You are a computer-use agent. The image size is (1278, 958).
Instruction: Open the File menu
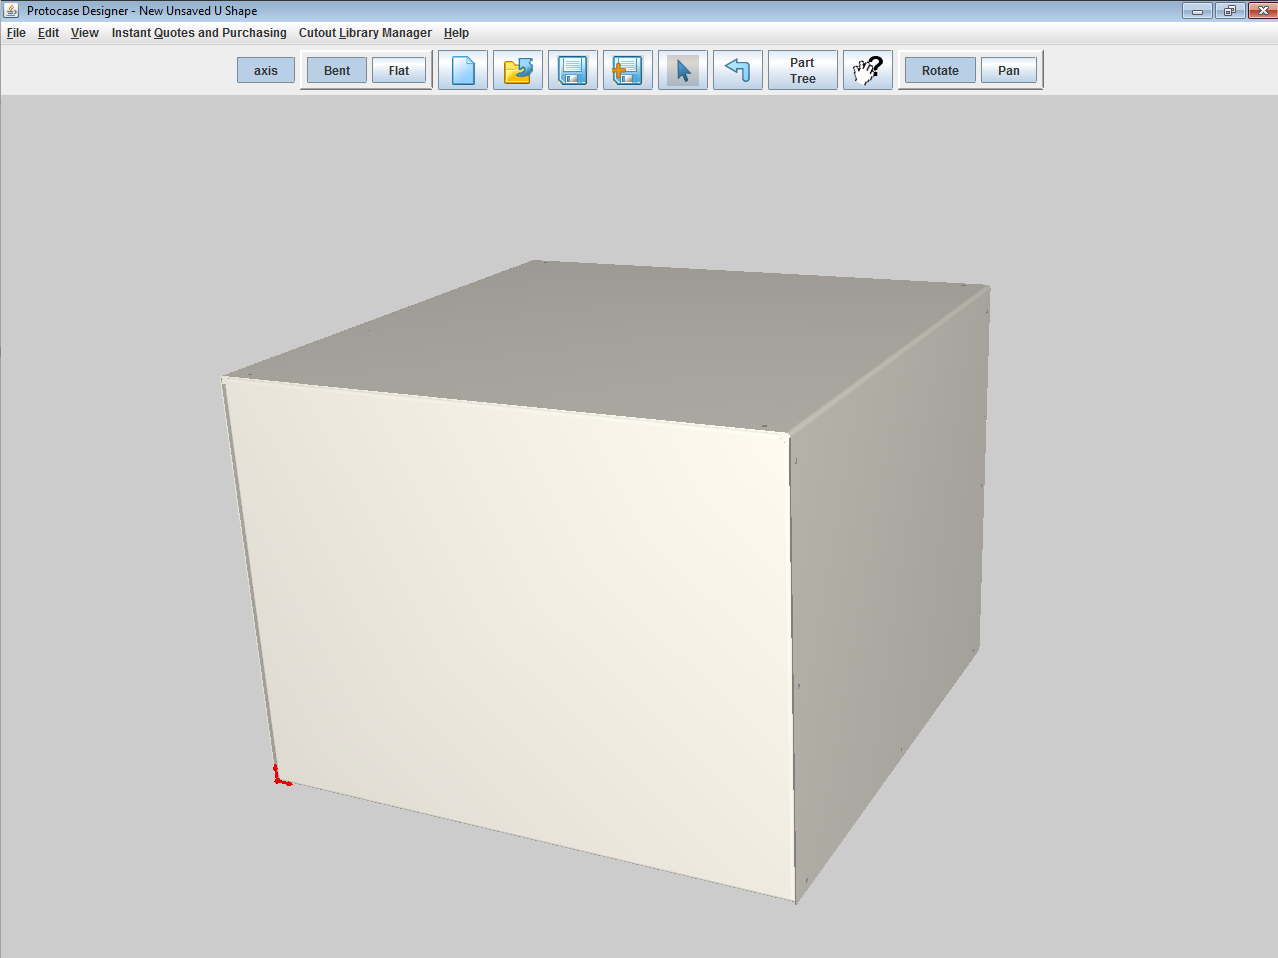pos(16,33)
